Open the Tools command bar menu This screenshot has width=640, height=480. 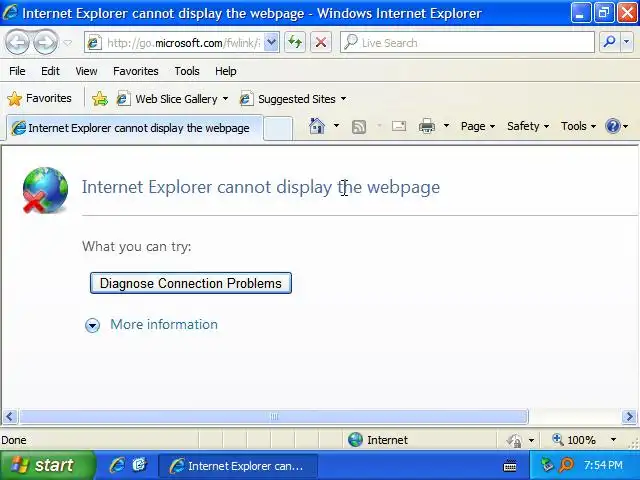click(x=578, y=126)
